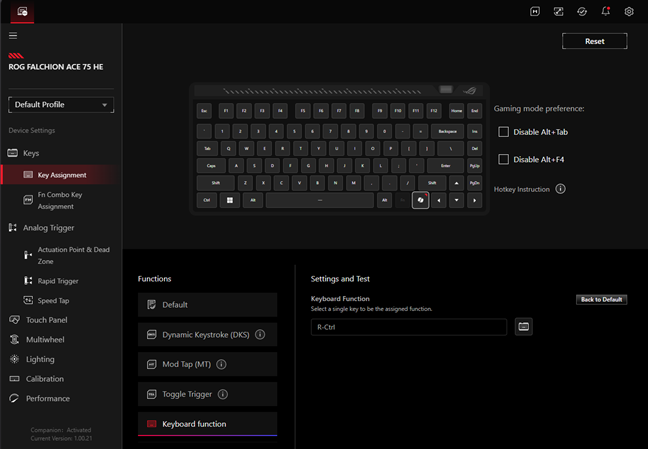Screen dimensions: 648x449
Task: Select the Backspace key on keyboard image
Action: 448,131
